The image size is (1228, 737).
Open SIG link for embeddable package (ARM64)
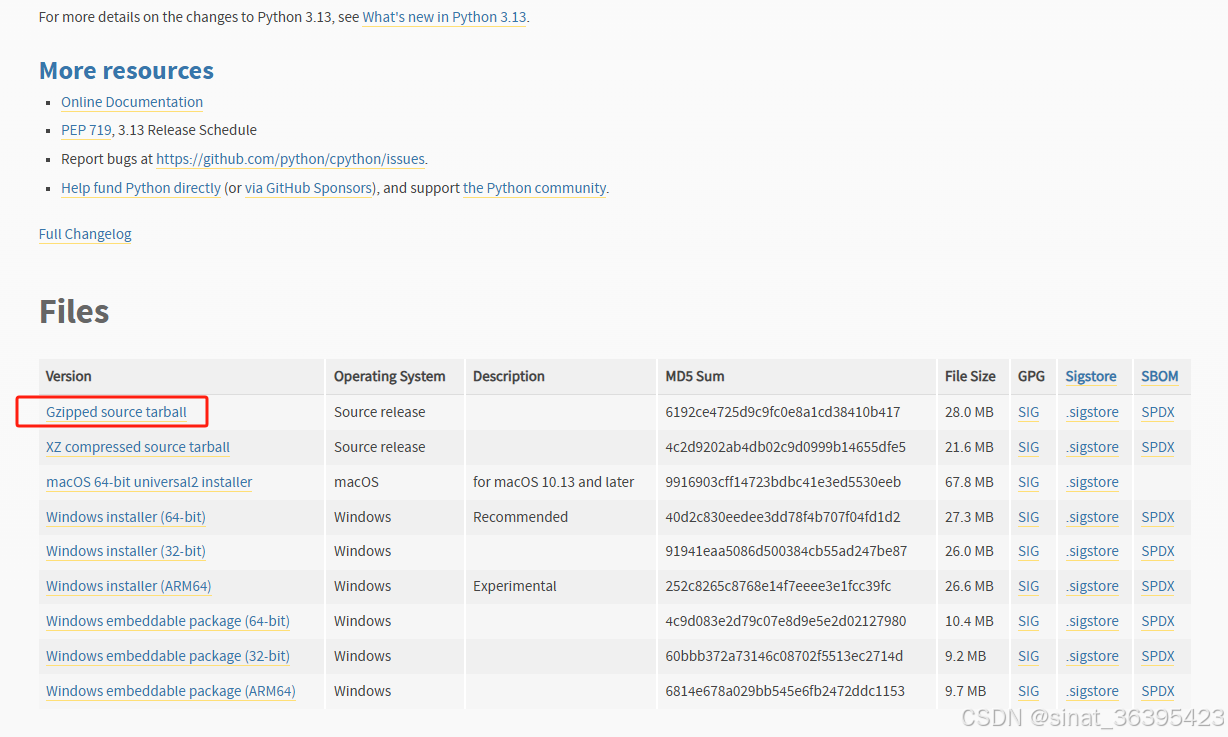[1029, 691]
